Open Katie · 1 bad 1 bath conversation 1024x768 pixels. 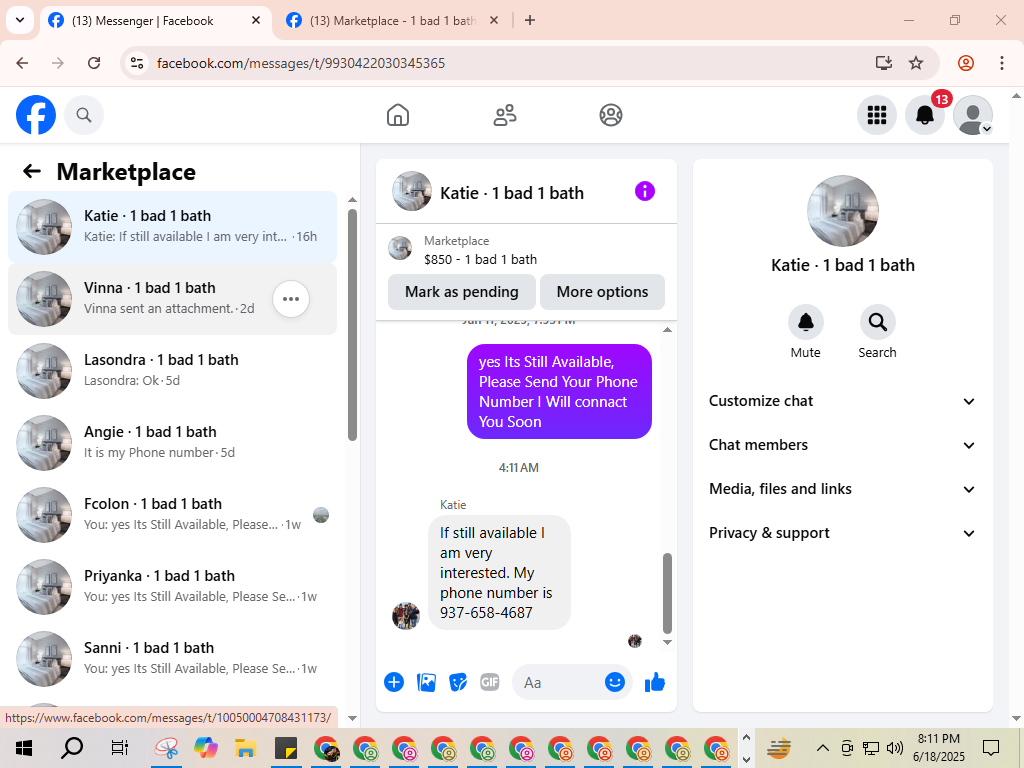[172, 227]
